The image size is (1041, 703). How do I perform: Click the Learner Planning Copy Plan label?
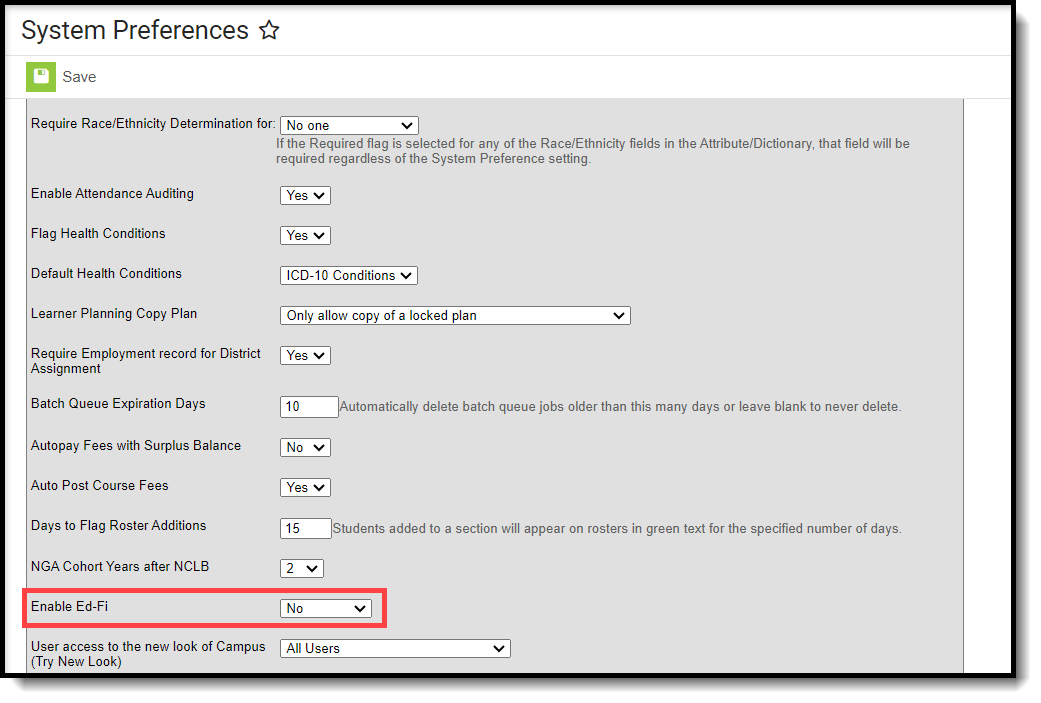point(114,313)
